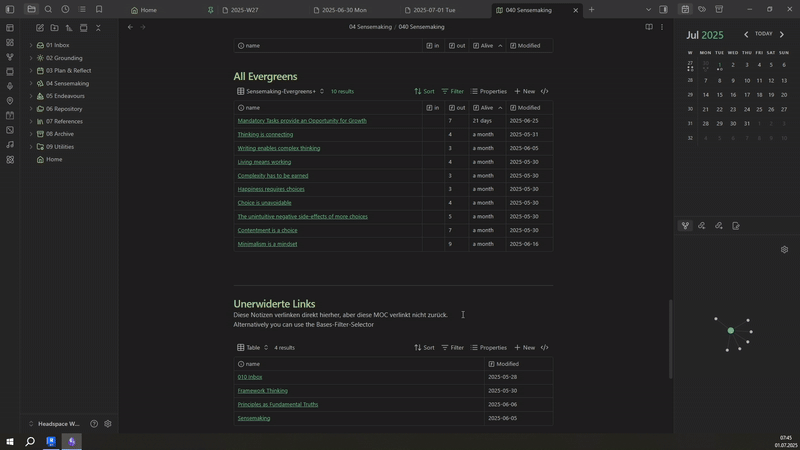800x450 pixels.
Task: Toggle the left sidebar
Action: [x=10, y=10]
